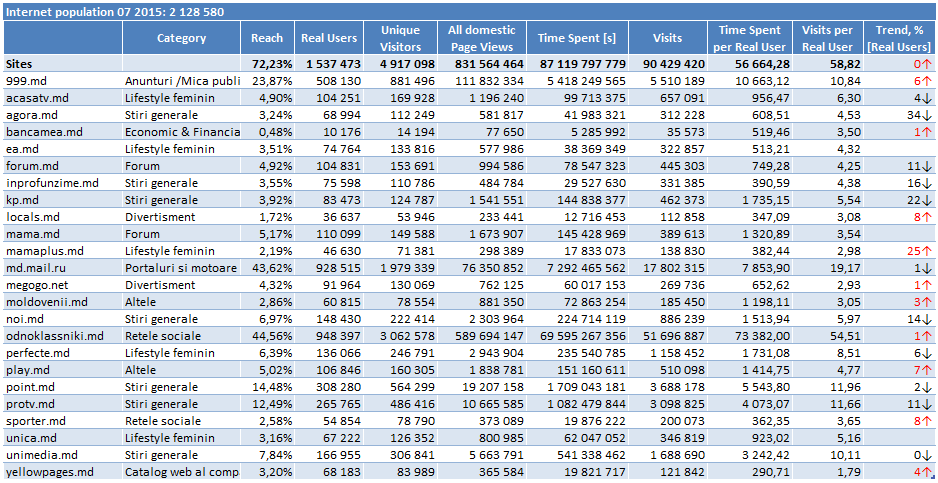Click md.mail.ru reach value 43,62%
938x483 pixels.
click(267, 268)
